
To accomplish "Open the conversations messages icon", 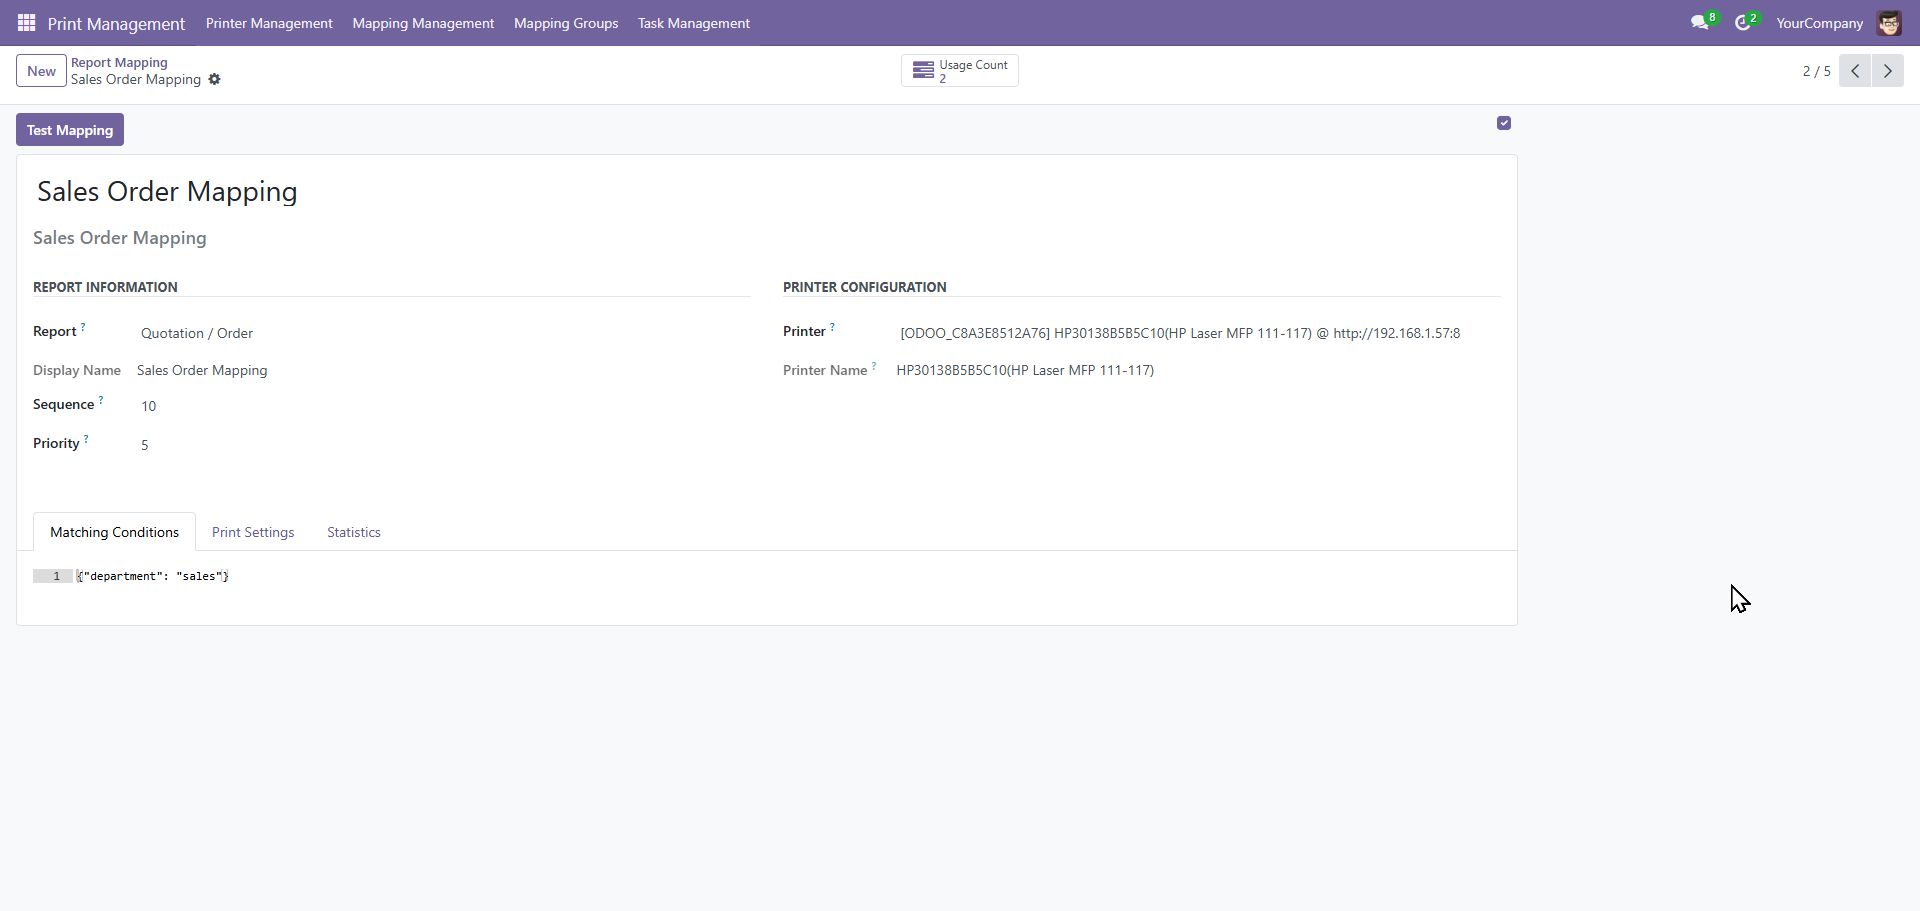I will 1699,22.
